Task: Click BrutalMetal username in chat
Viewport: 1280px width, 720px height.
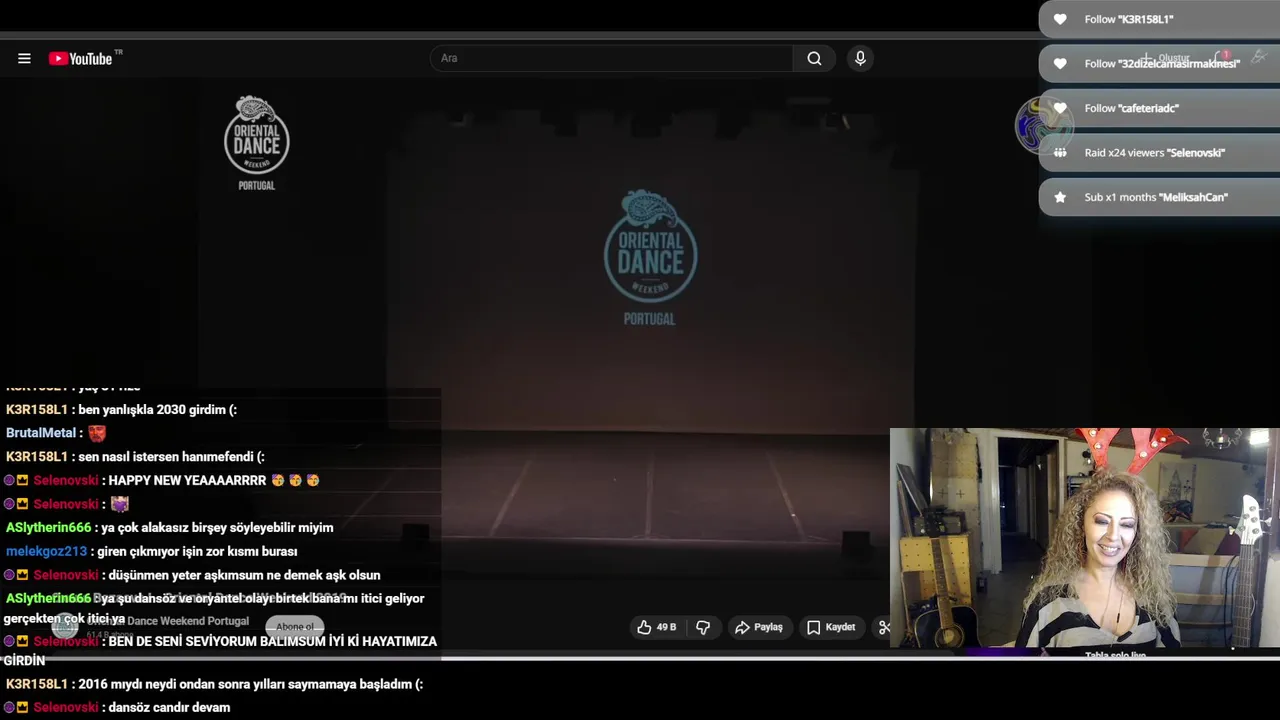Action: pos(41,433)
